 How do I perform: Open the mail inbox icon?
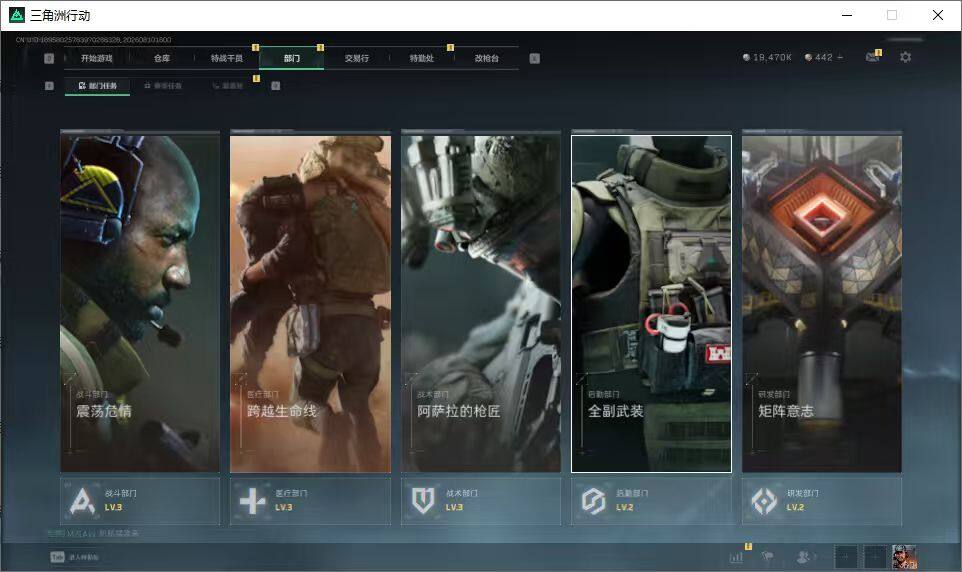872,56
